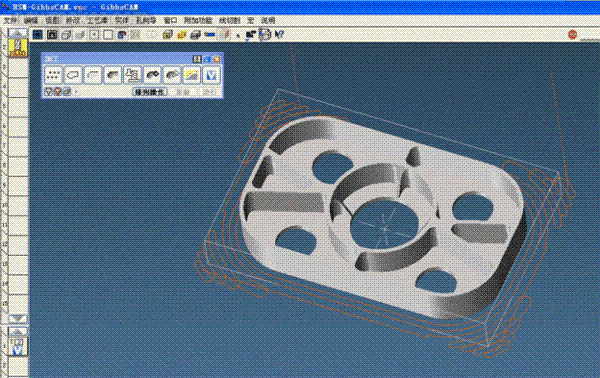Click the monitor icon beside the printer
600x378 pixels.
tap(251, 35)
